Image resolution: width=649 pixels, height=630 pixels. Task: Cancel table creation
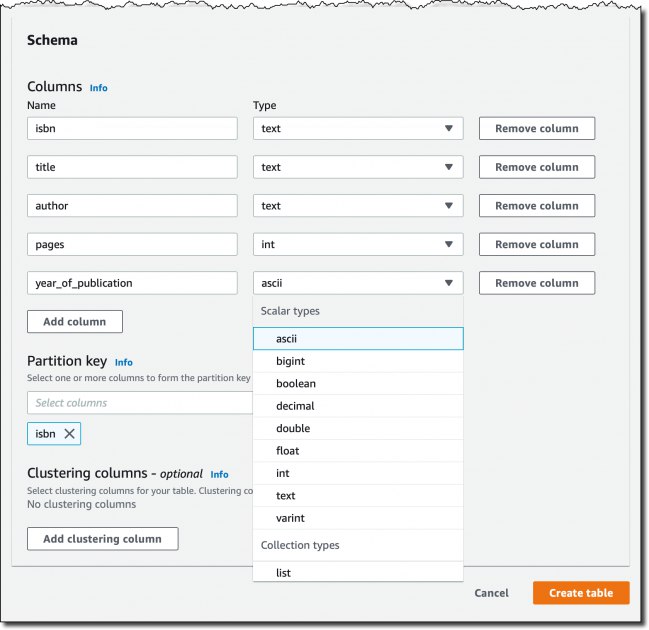pos(491,593)
